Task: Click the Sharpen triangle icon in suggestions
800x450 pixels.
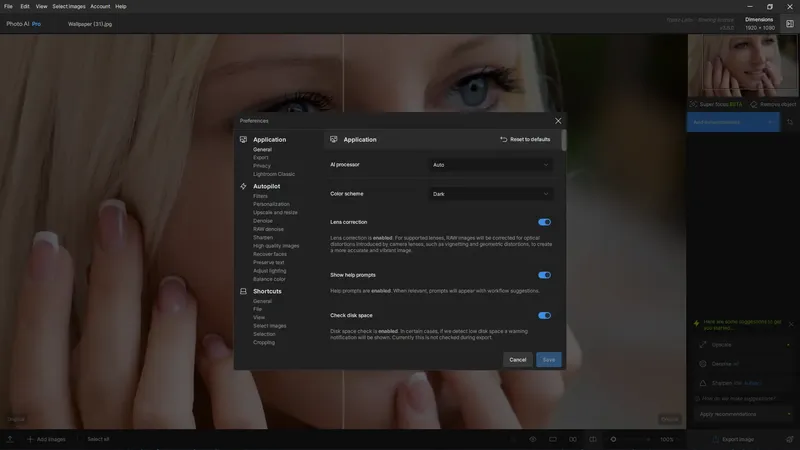Action: coord(703,383)
